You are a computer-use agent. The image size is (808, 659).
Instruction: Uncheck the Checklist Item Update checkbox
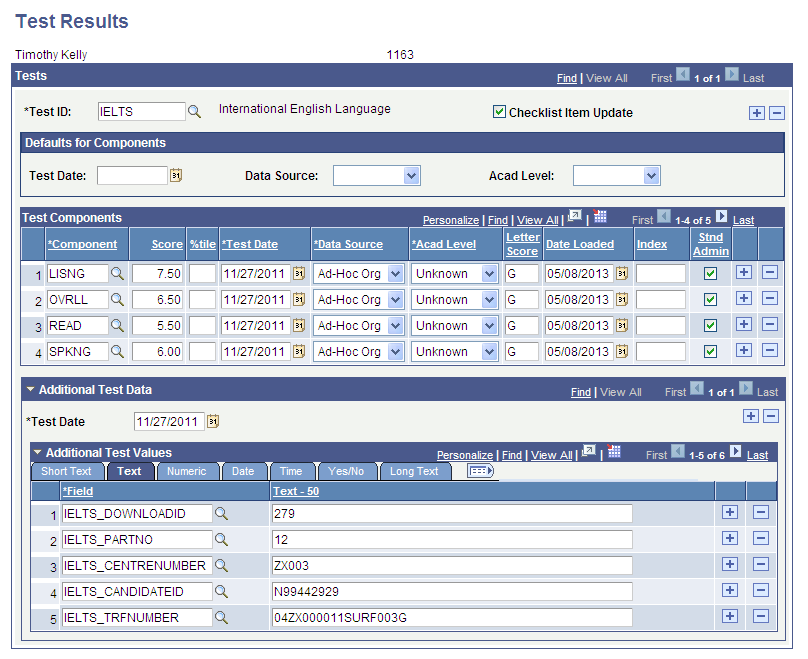[x=499, y=111]
